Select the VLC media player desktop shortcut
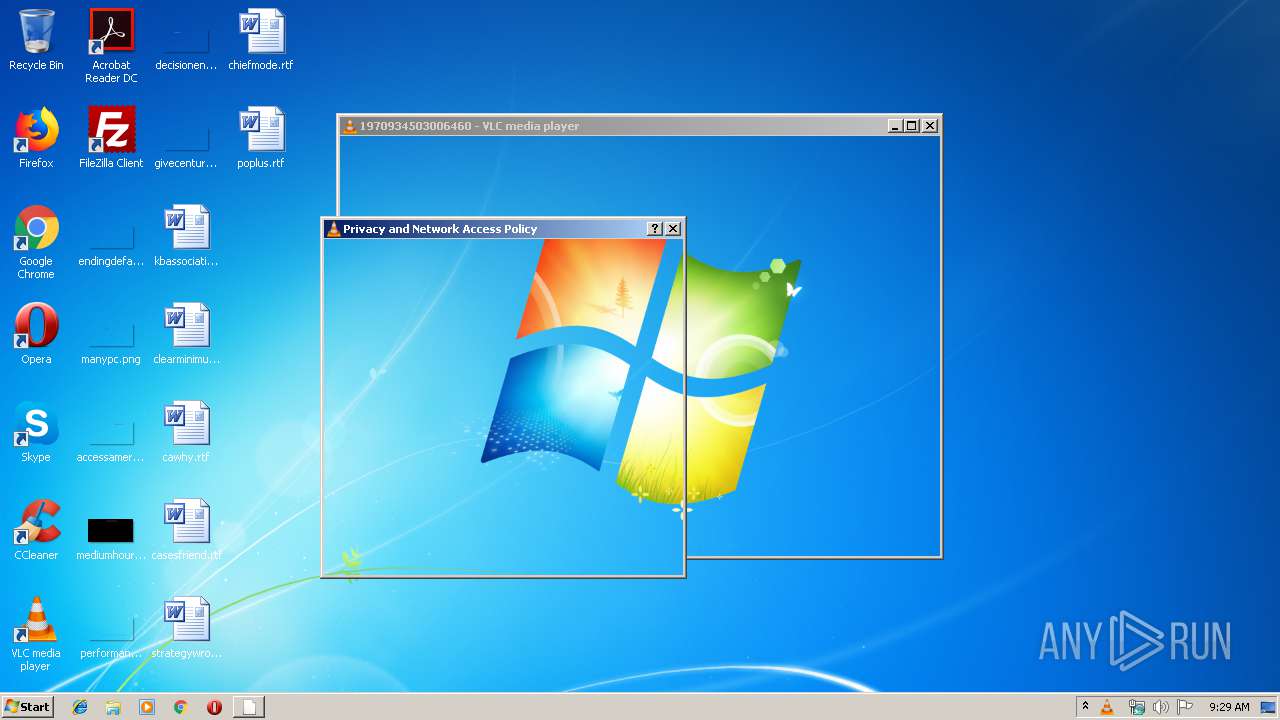 click(x=36, y=634)
